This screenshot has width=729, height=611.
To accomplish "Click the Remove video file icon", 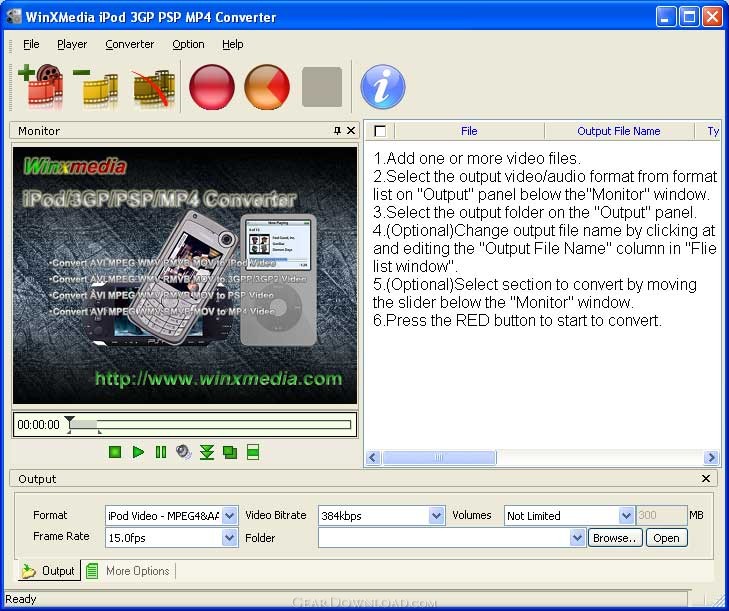I will 96,87.
